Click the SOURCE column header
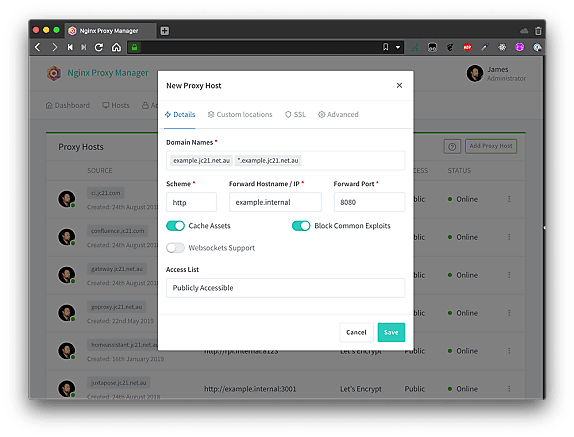The image size is (574, 437). point(100,171)
